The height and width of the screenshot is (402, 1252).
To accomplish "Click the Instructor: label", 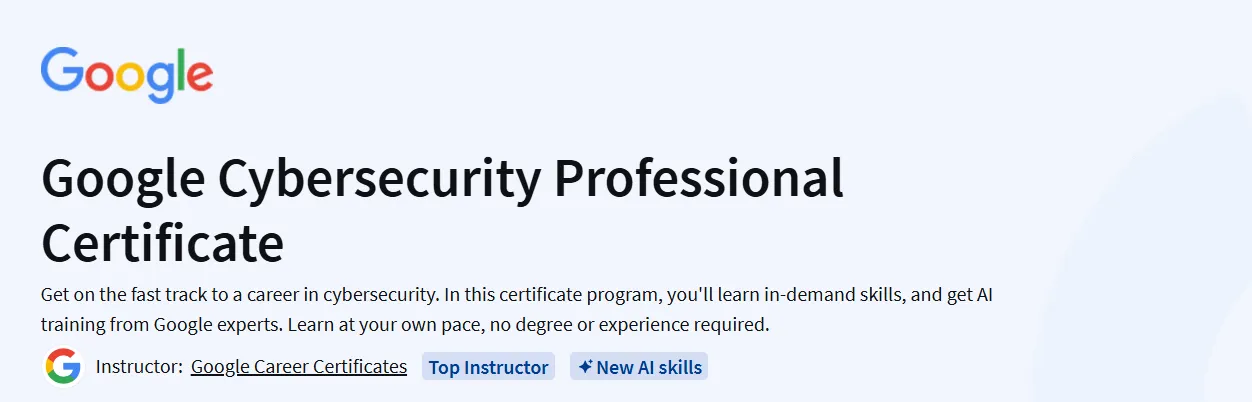I will [x=139, y=367].
